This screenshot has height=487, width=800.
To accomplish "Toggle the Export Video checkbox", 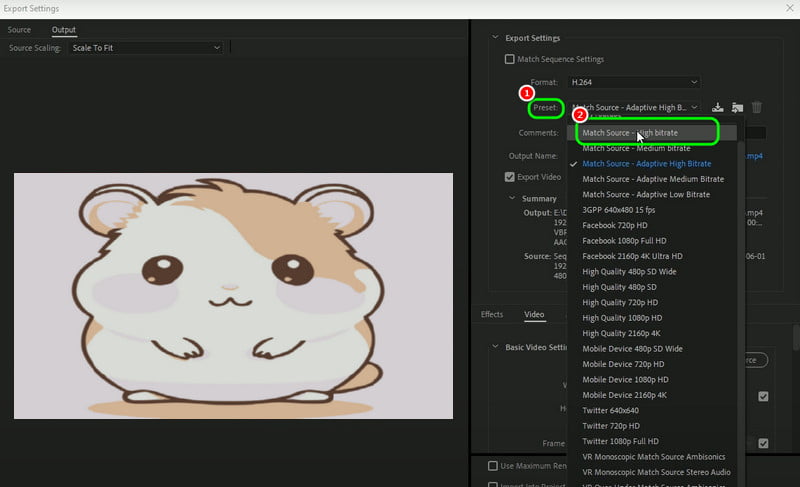I will 509,177.
